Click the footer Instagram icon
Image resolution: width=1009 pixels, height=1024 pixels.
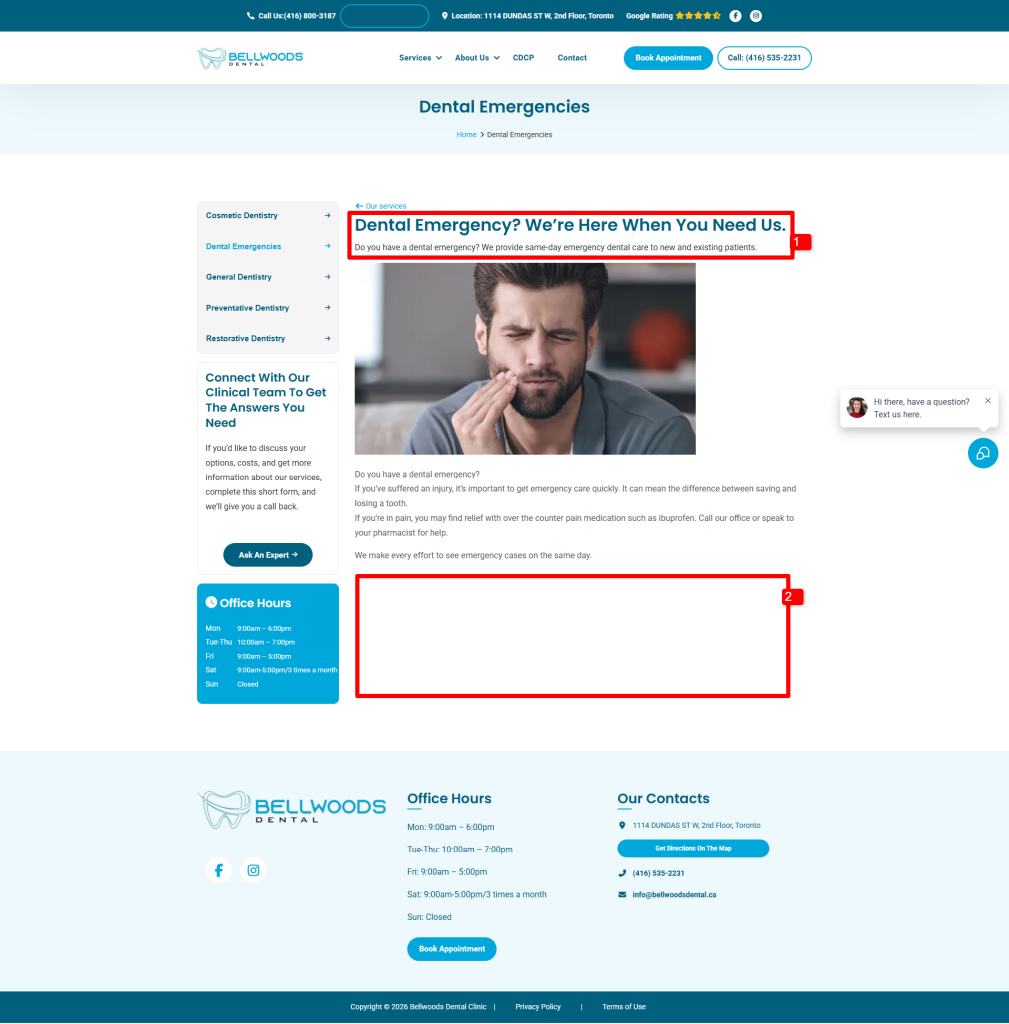point(253,870)
